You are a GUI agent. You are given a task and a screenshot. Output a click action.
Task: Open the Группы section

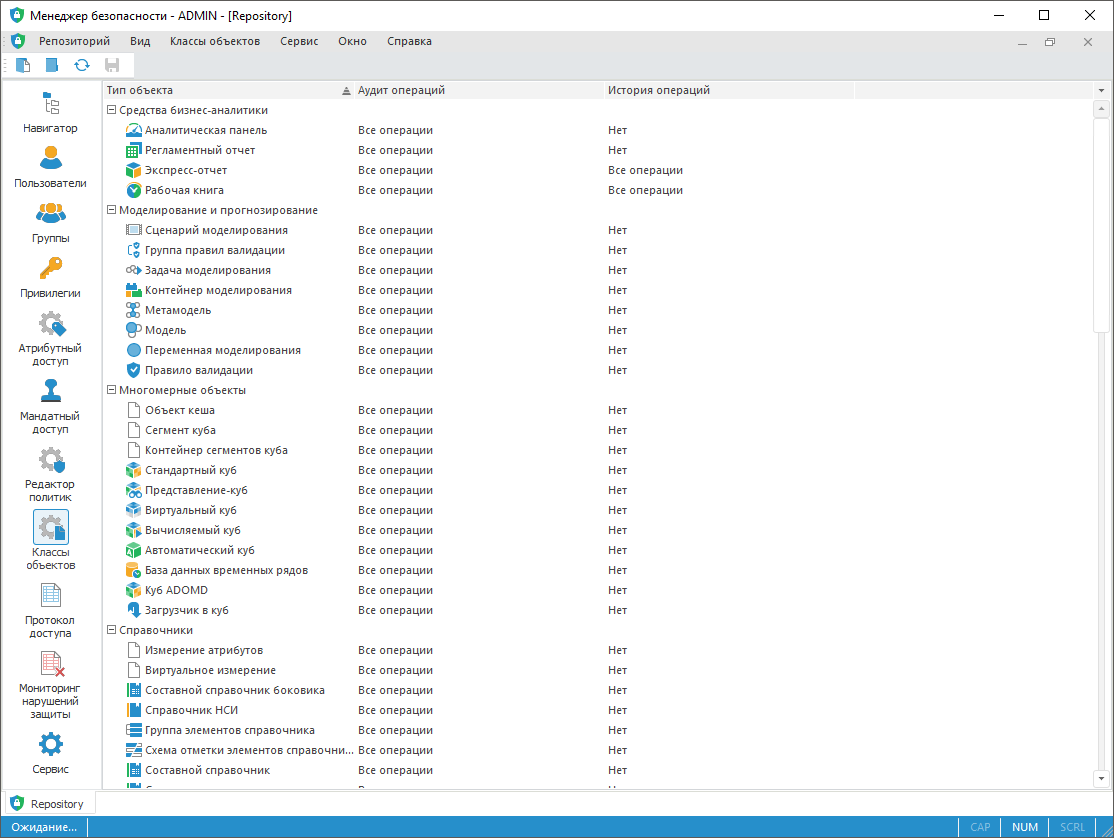point(50,222)
